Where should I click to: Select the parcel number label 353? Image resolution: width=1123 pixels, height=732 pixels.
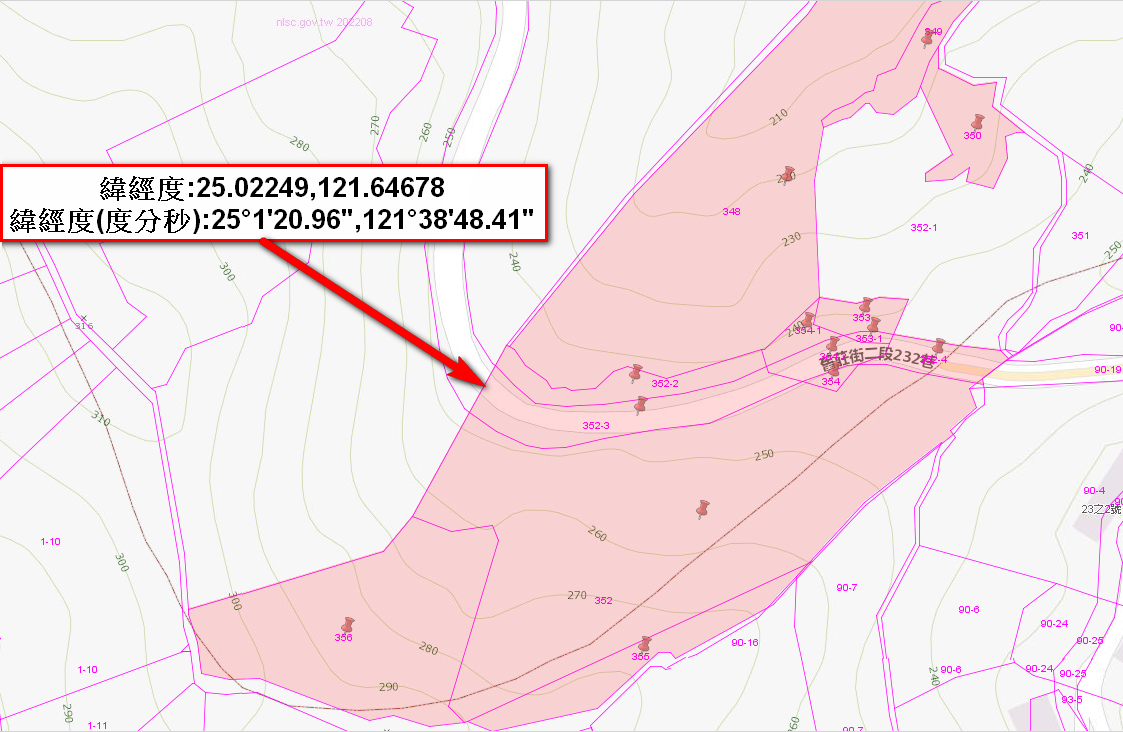coord(861,317)
